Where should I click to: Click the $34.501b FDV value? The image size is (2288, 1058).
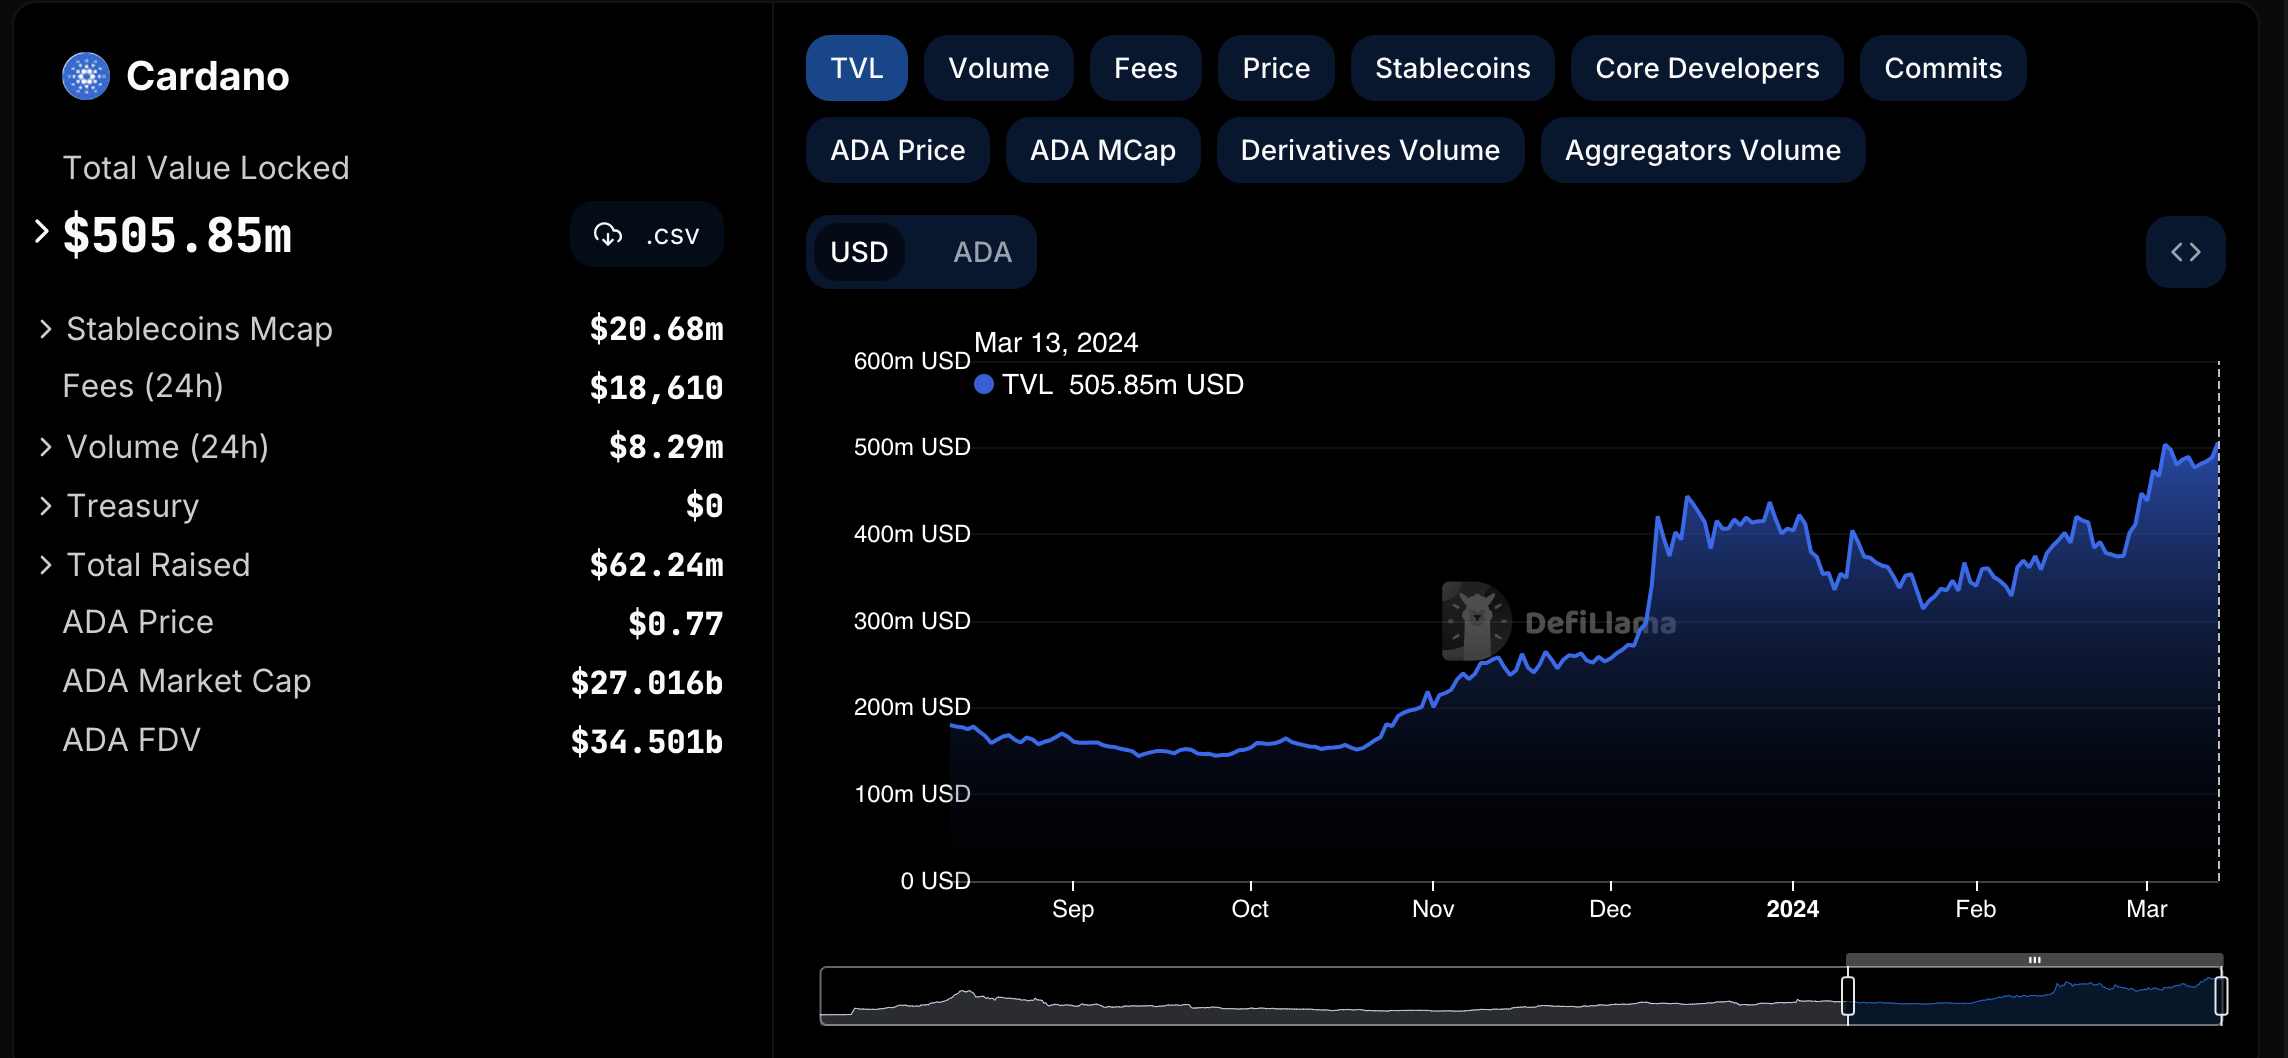pyautogui.click(x=647, y=742)
